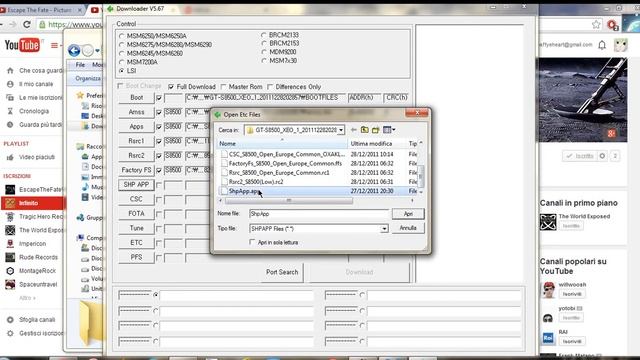Select the LSI radio button
Screen dimensions: 640x360
121,71
